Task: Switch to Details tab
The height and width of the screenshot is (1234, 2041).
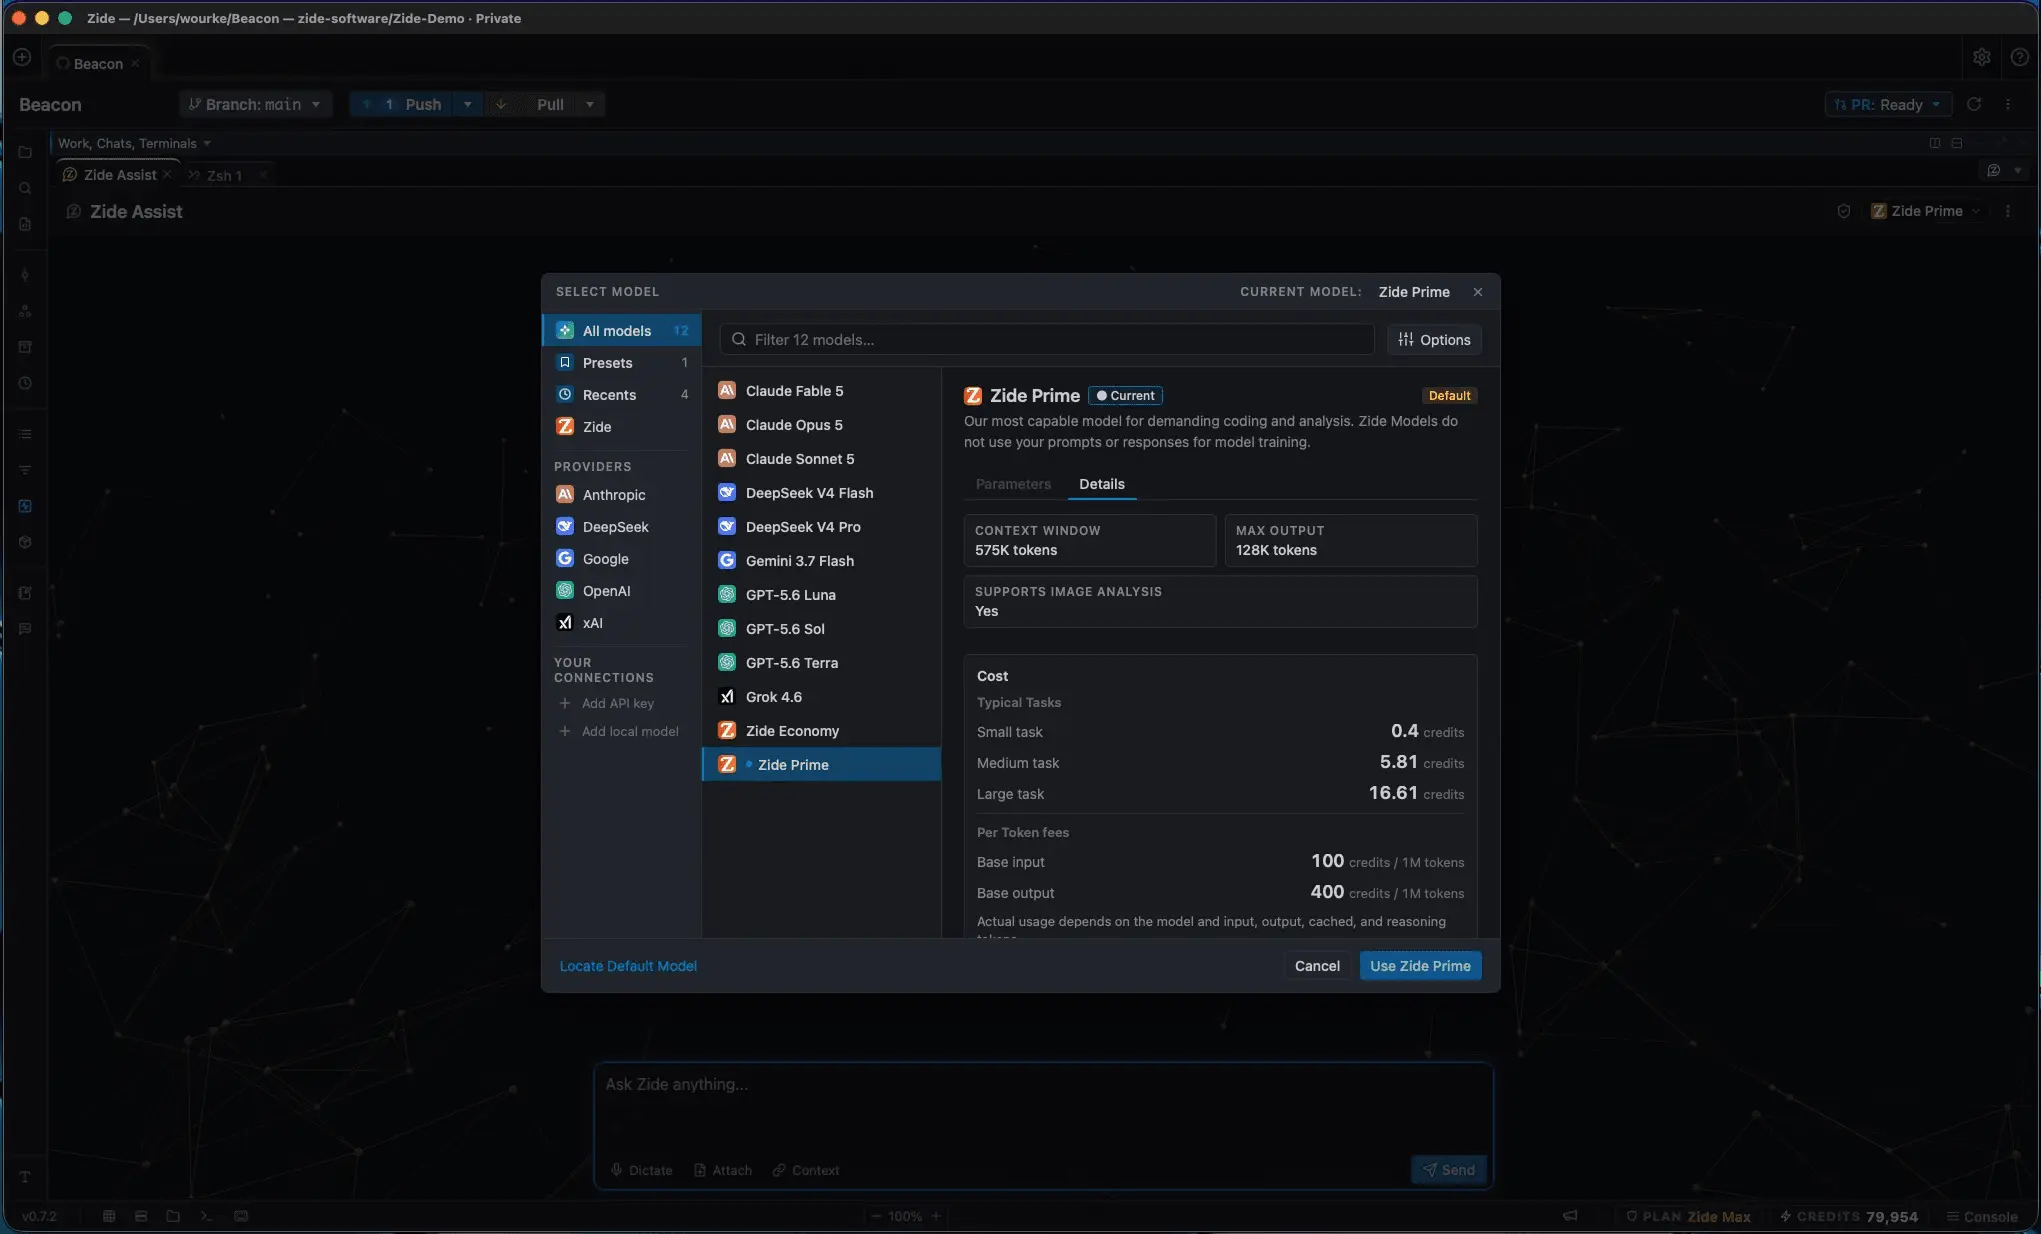Action: tap(1101, 484)
